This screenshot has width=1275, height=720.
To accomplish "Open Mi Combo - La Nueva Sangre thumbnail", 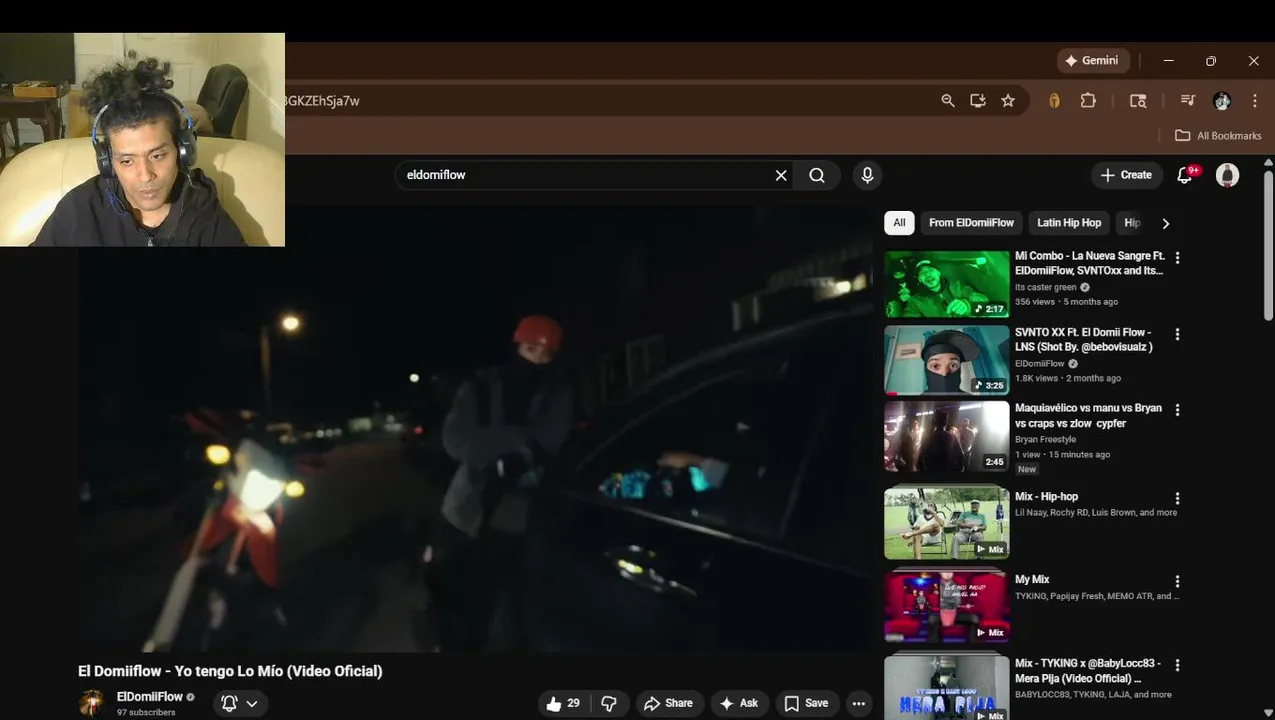I will click(946, 284).
